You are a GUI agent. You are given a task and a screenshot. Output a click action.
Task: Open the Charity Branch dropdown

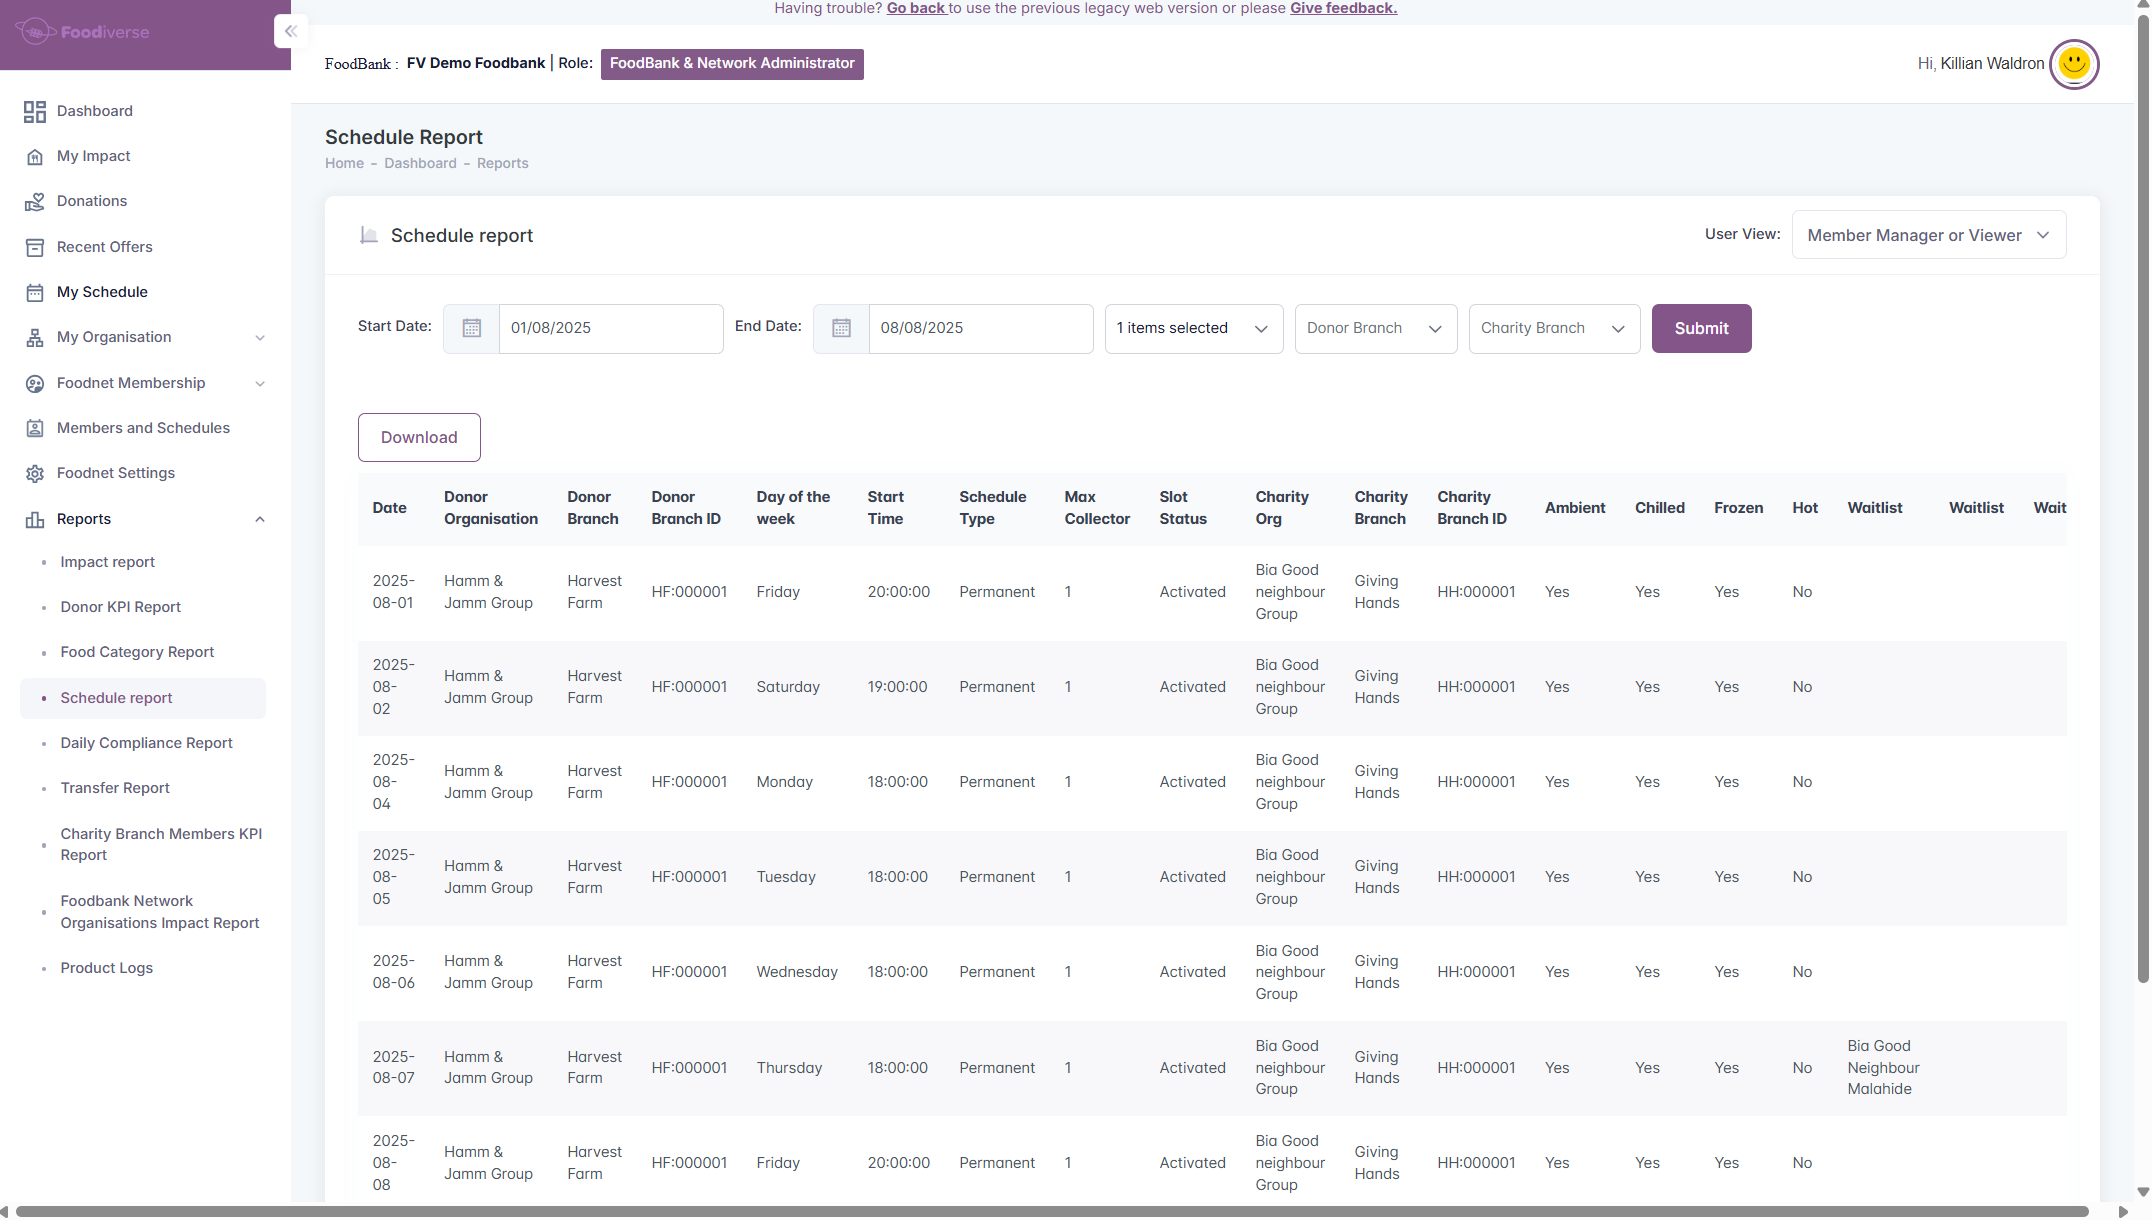coord(1553,328)
